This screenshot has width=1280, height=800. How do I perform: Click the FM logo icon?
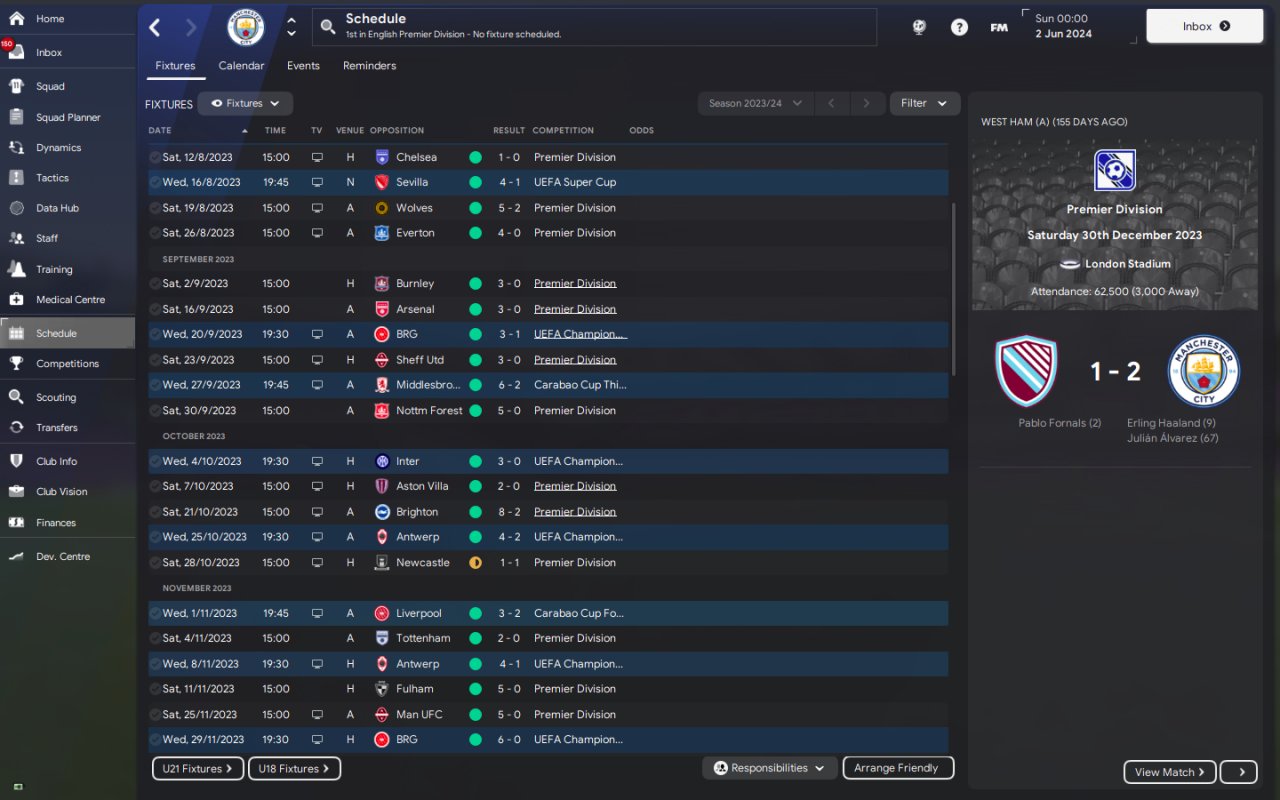tap(999, 27)
